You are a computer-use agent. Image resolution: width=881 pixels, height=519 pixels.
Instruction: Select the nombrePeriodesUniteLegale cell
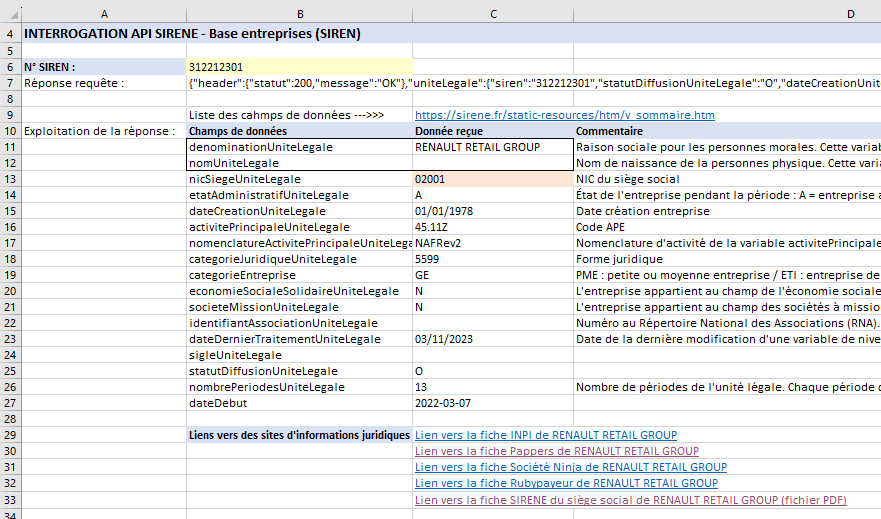pos(299,387)
